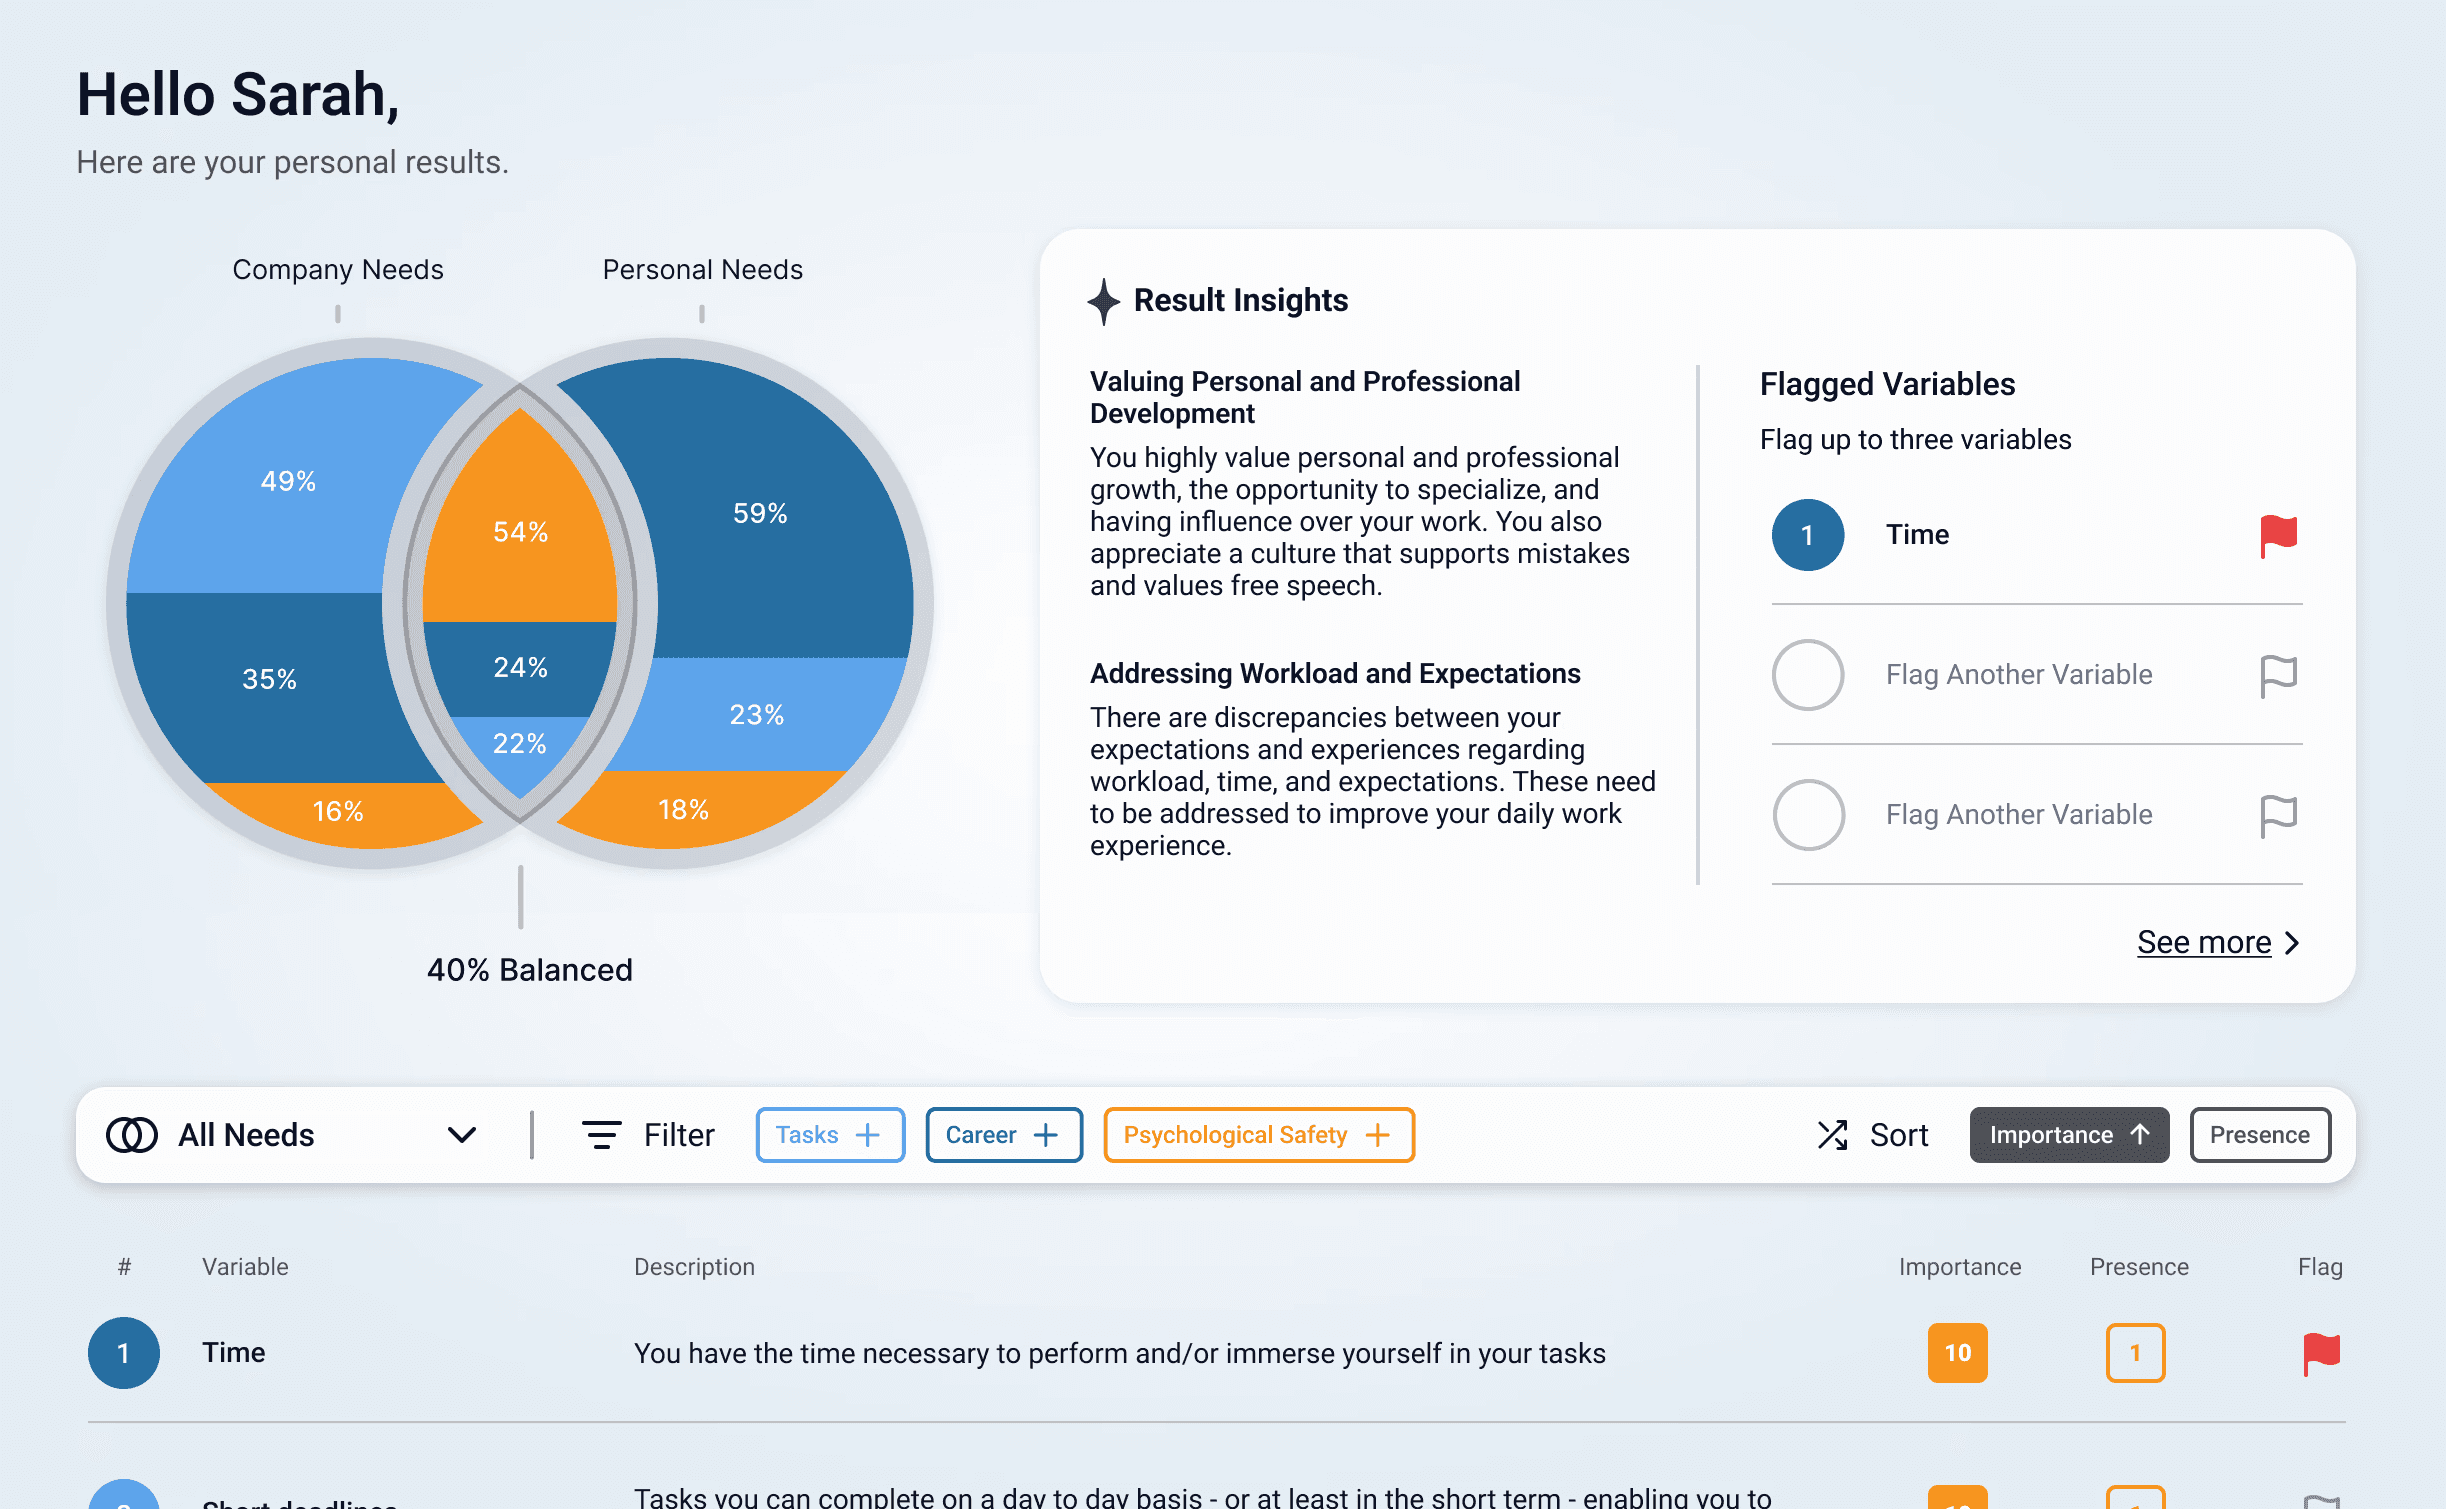Click the Result Insights sparkle icon
The image size is (2446, 1509).
point(1104,301)
